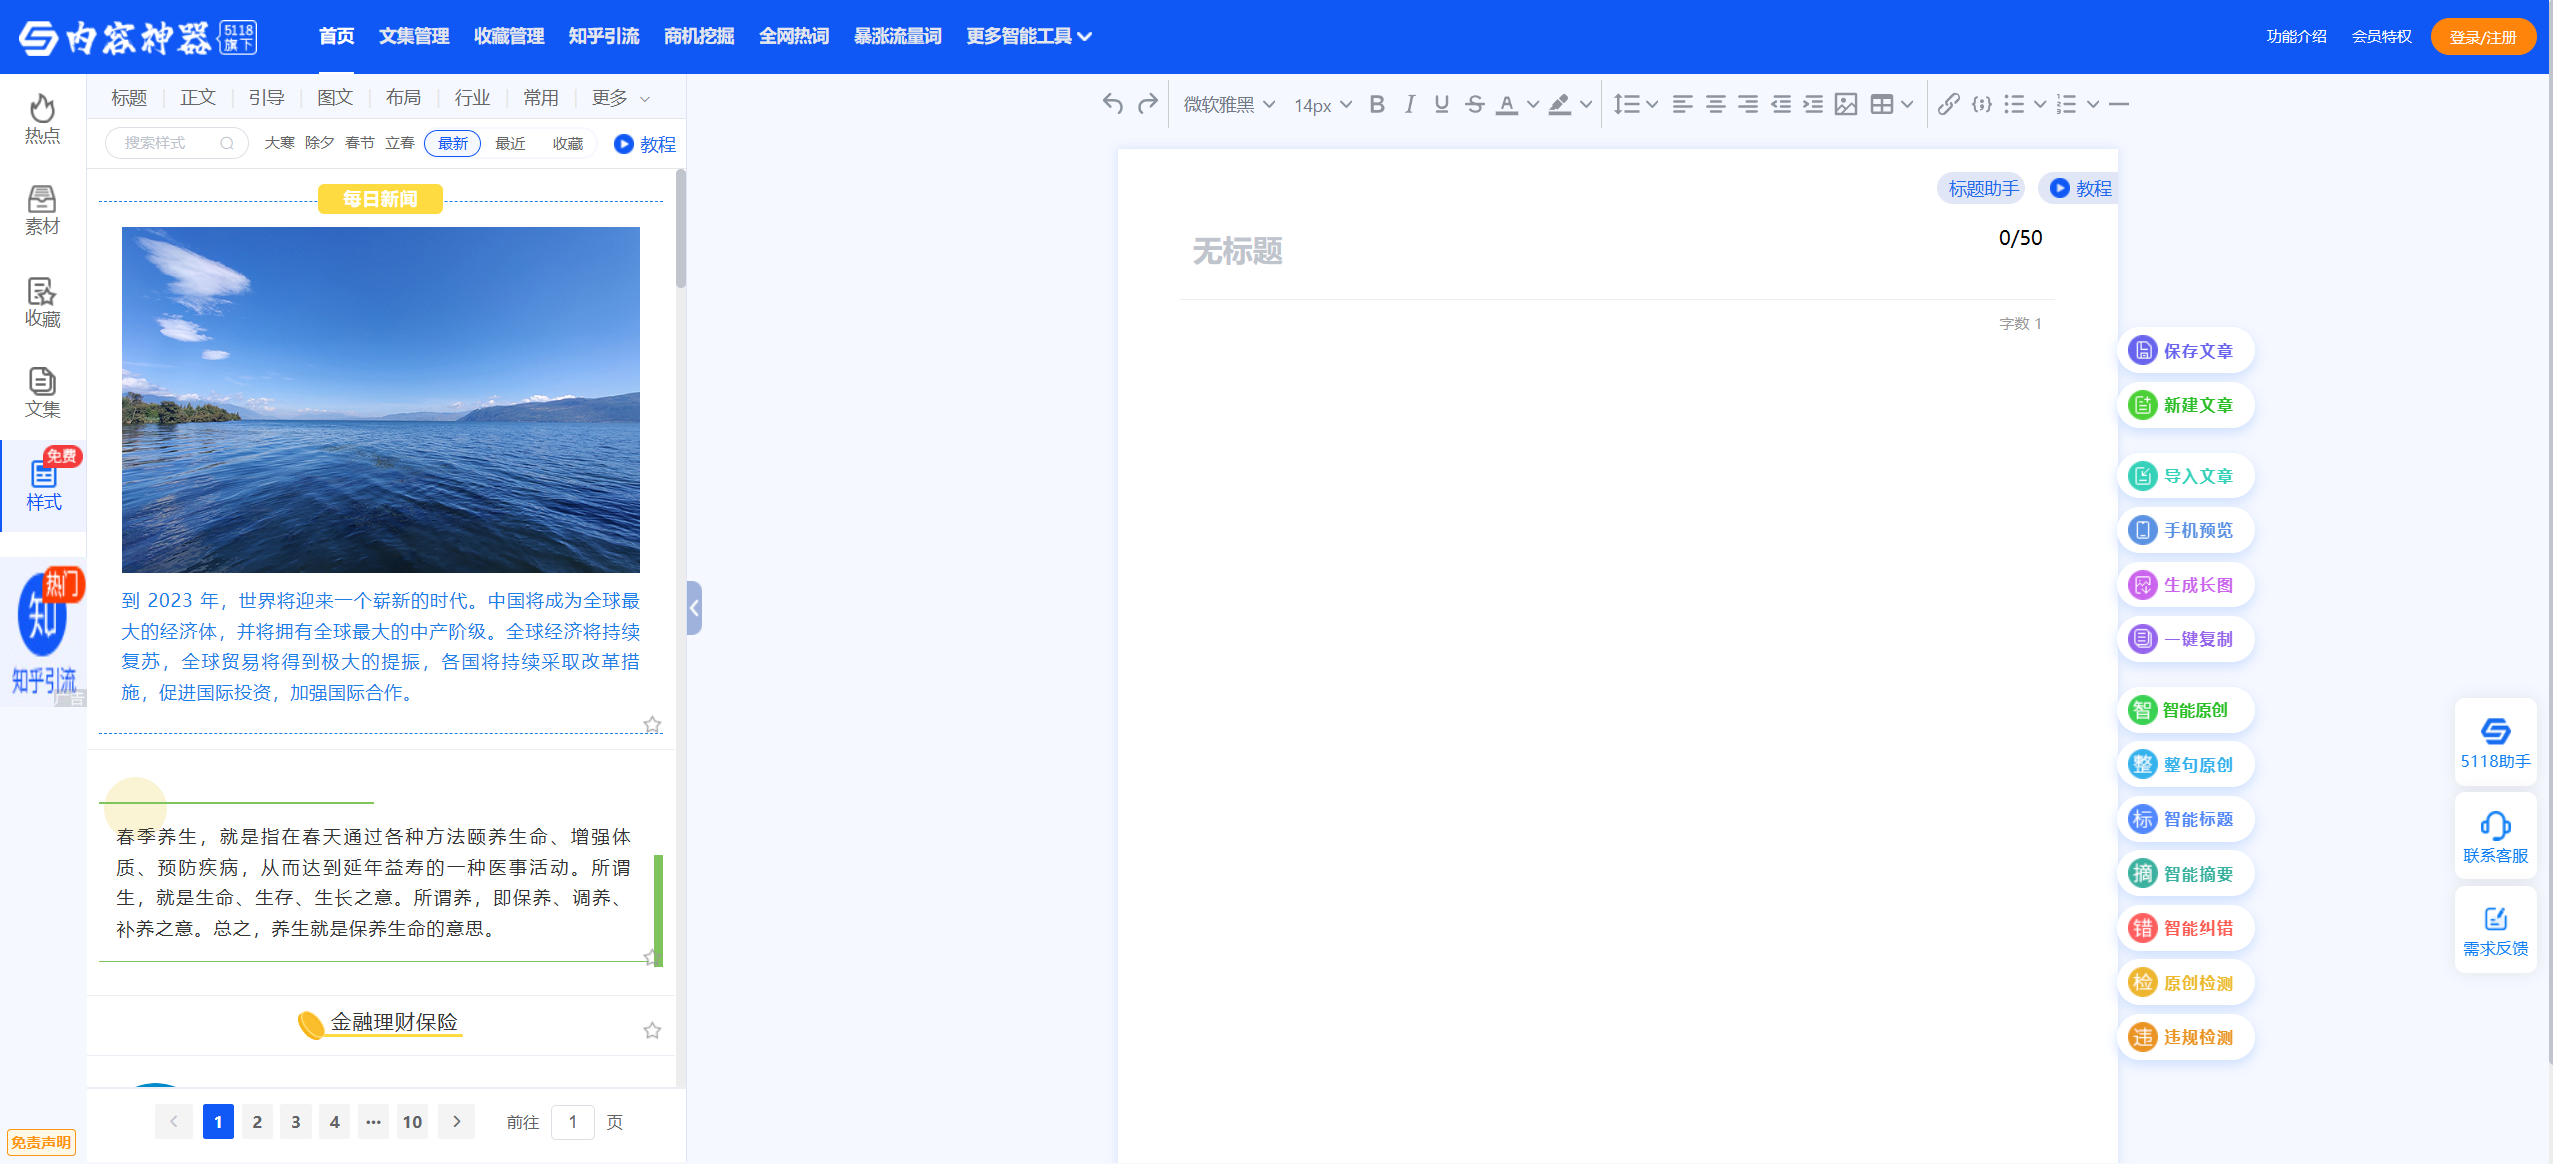Insert a horizontal divider line
Viewport: 2553px width, 1164px height.
(2119, 104)
